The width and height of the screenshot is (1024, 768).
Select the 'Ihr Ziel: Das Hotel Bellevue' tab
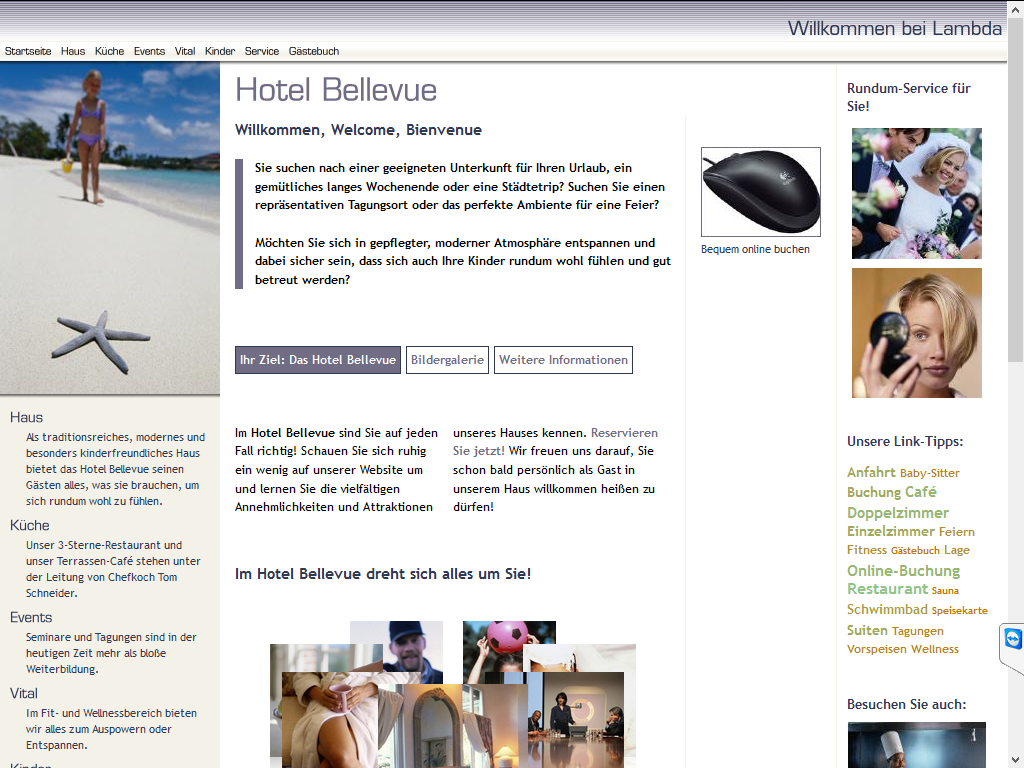[318, 360]
